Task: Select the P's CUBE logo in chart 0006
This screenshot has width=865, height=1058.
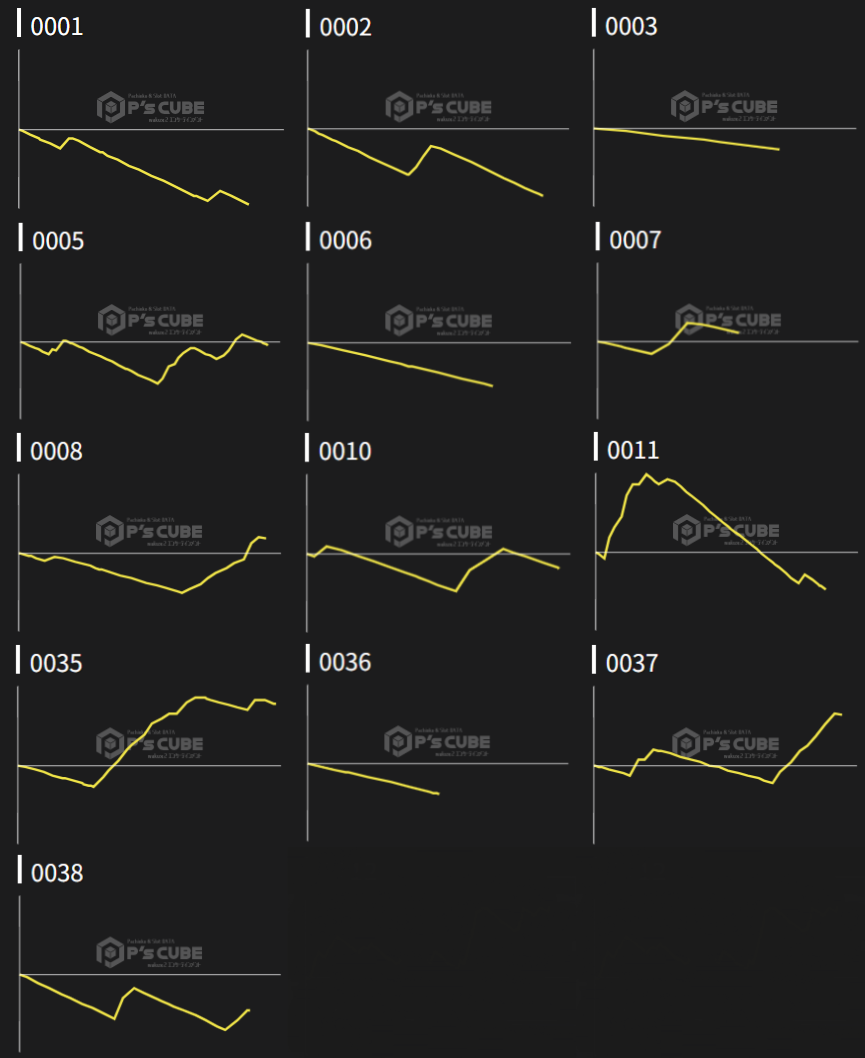Action: [438, 320]
